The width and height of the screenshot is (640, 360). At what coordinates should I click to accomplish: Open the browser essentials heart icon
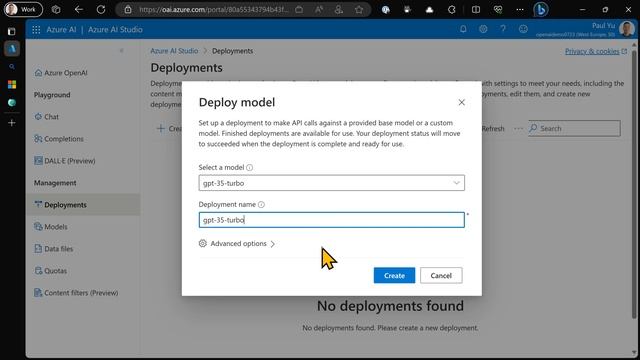(498, 9)
